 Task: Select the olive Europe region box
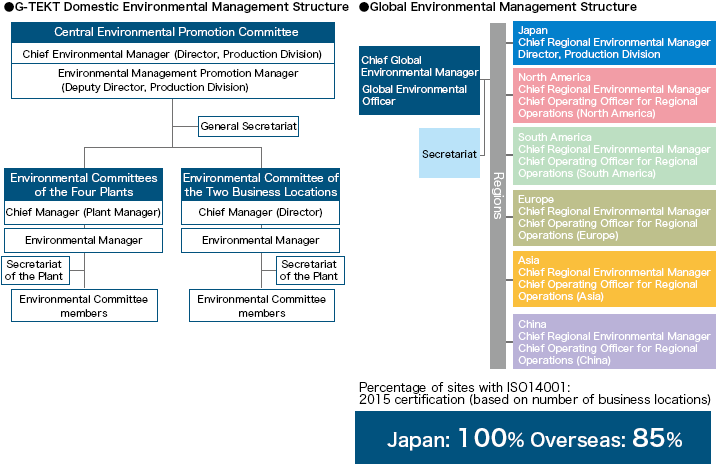tap(614, 218)
